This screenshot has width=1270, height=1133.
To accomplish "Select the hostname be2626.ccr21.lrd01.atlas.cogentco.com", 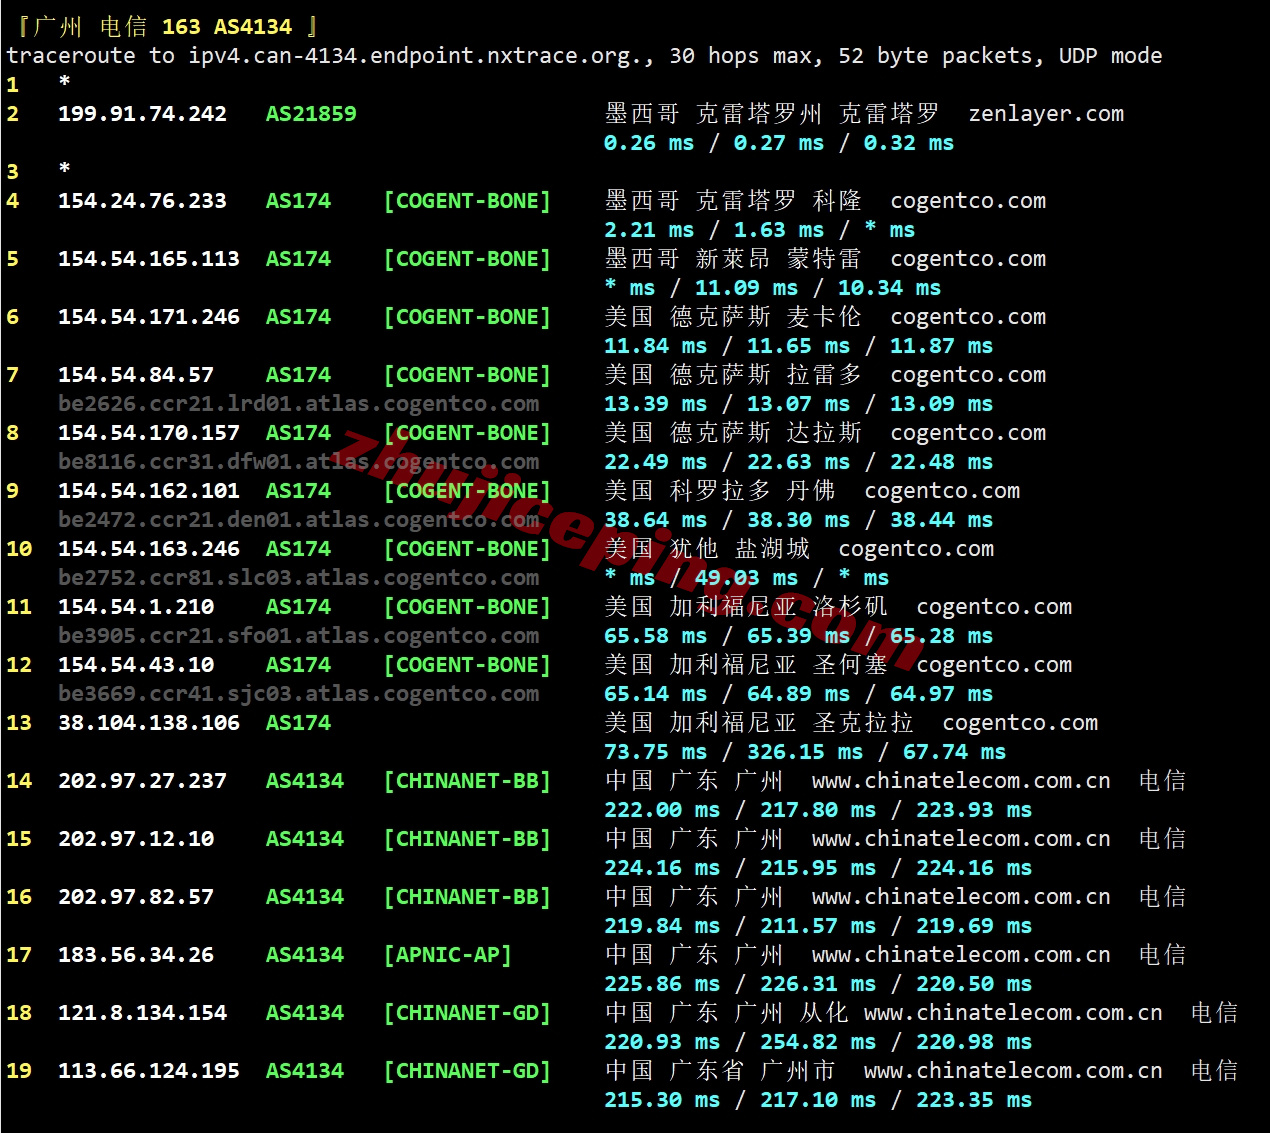I will point(298,403).
